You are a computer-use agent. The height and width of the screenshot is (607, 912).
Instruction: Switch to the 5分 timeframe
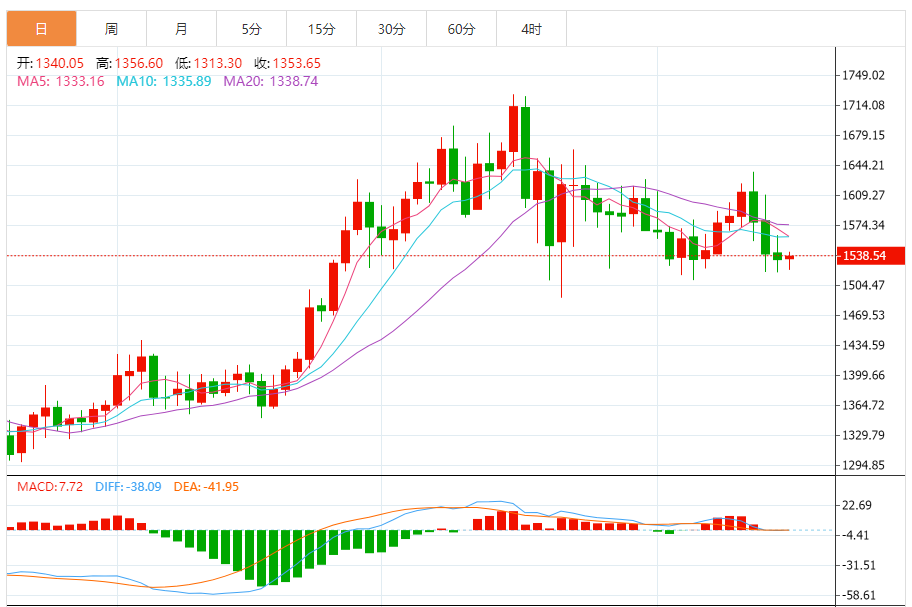251,30
